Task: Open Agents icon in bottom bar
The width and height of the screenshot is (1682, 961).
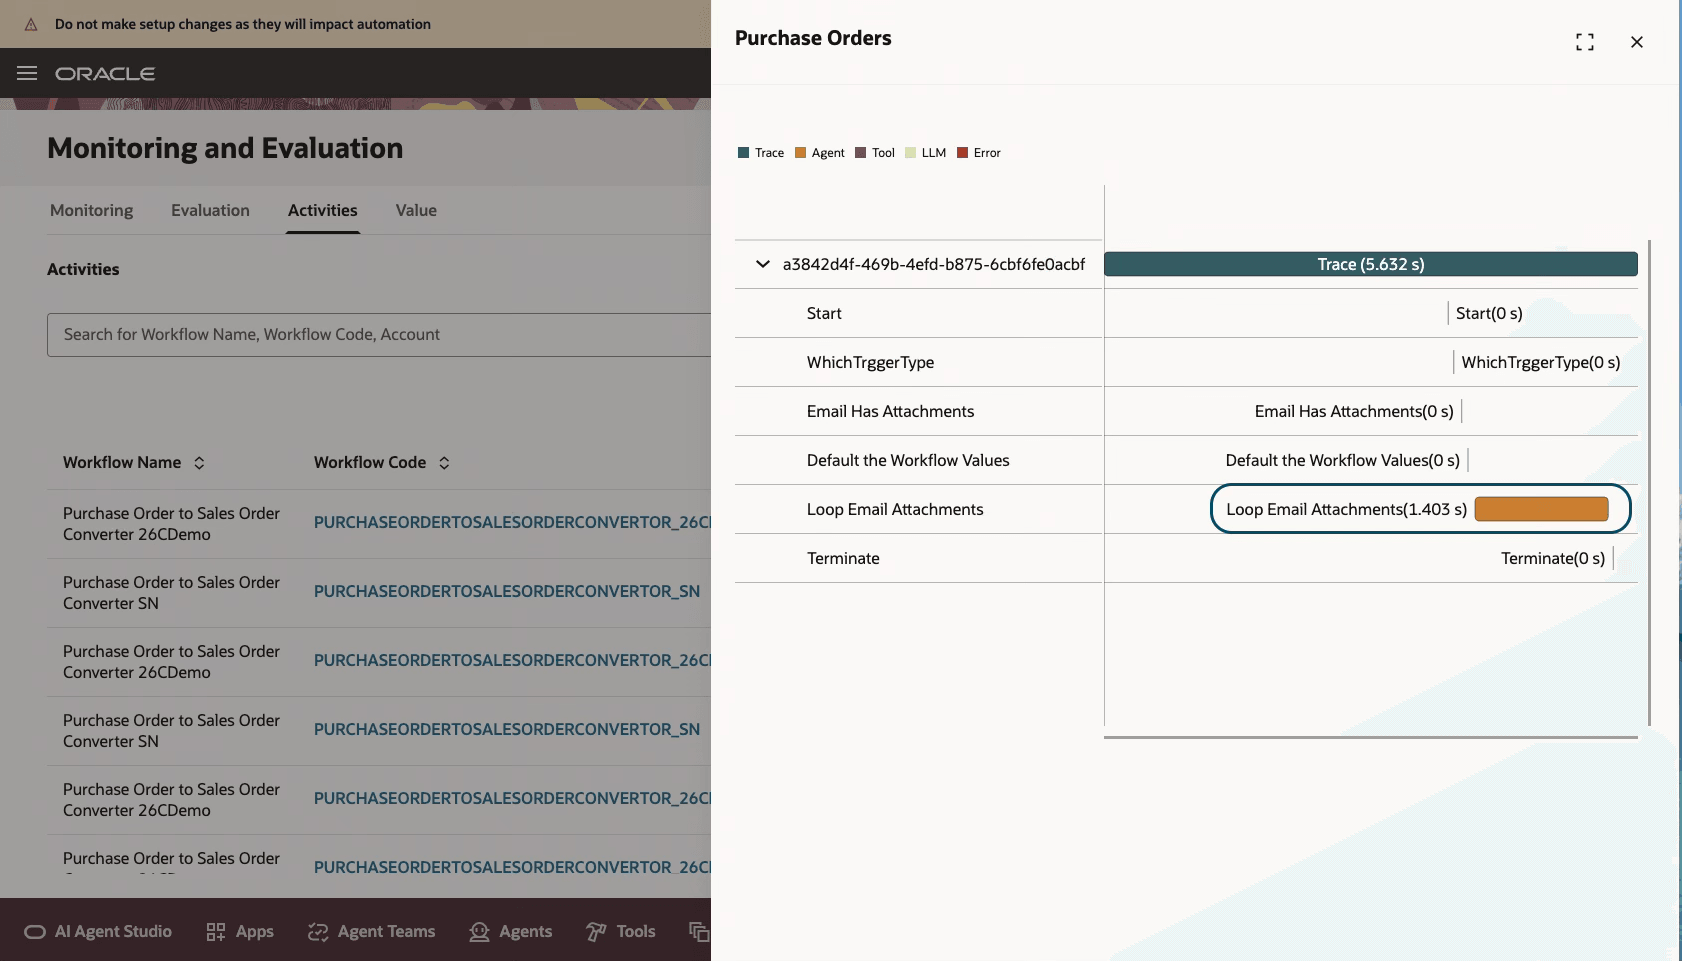Action: pyautogui.click(x=479, y=932)
